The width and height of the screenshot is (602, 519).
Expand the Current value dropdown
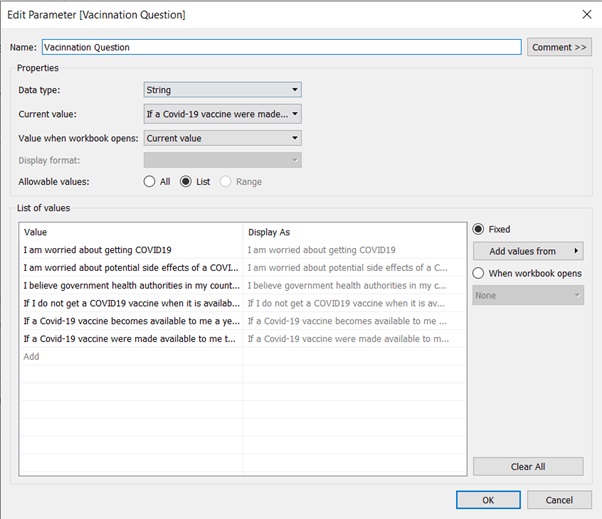223,114
